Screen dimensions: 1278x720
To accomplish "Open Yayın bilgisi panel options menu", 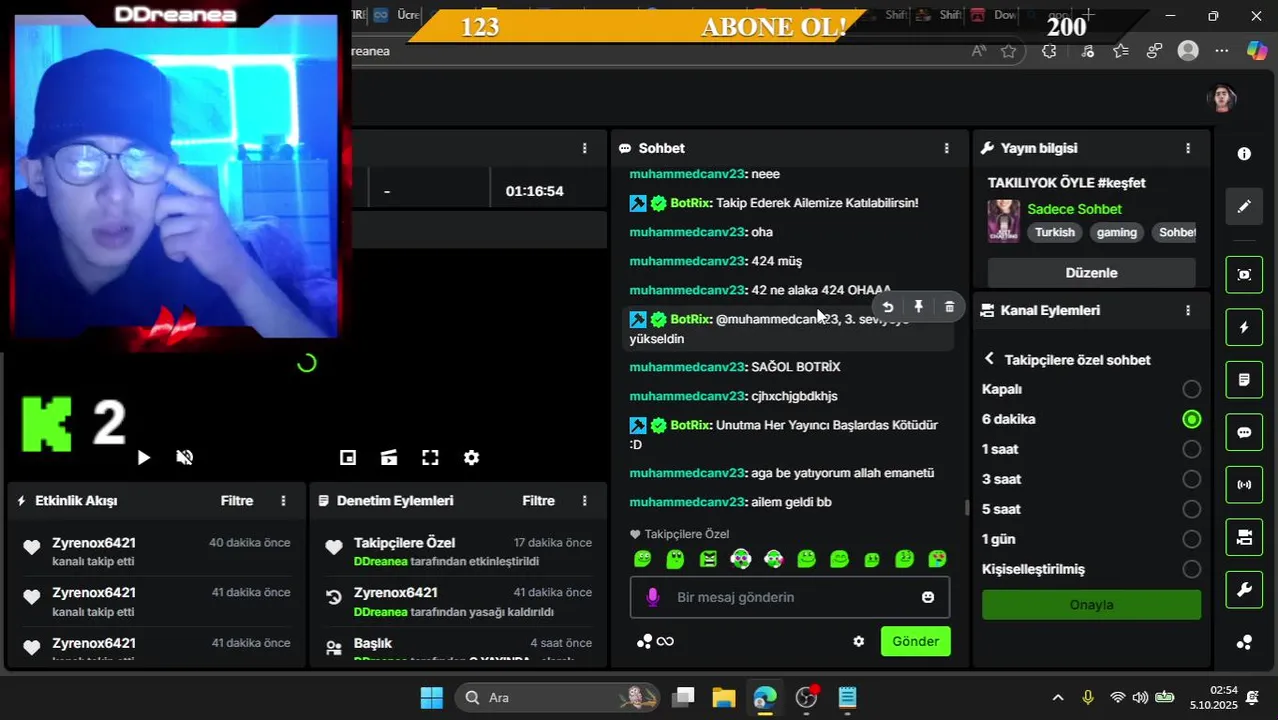I will [x=1187, y=148].
